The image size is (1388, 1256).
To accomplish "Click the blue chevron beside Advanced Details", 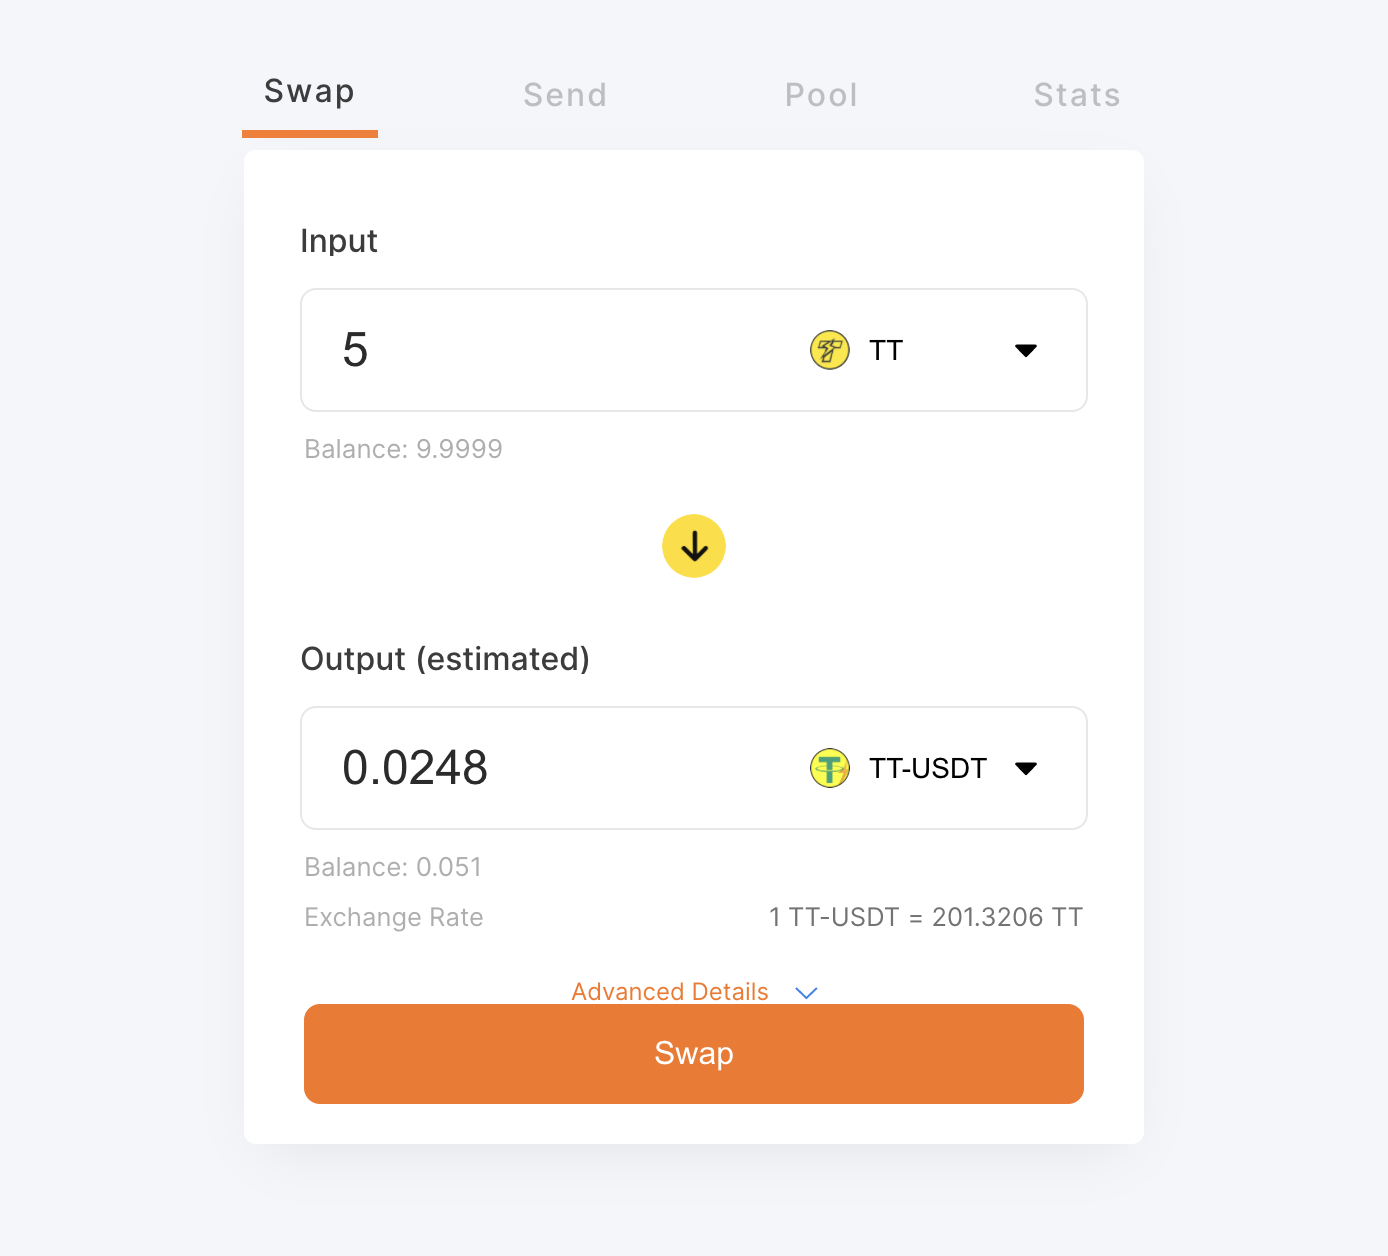I will pos(806,992).
